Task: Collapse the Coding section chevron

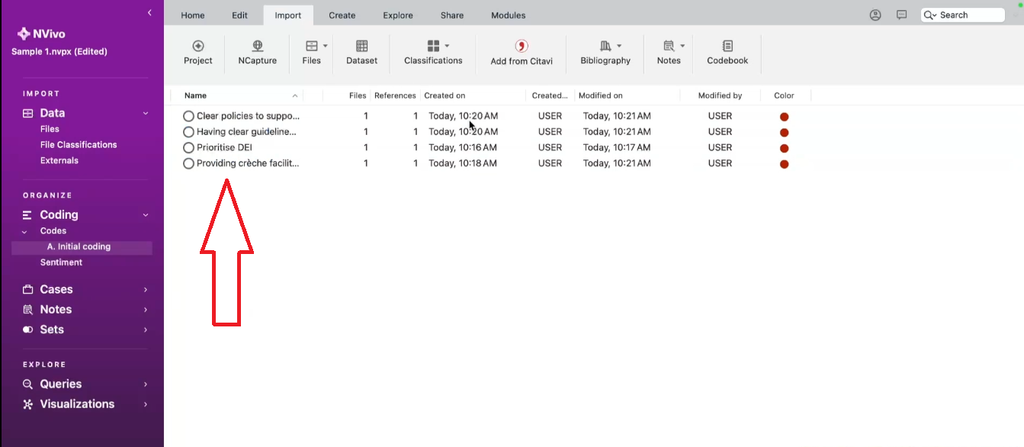Action: tap(146, 215)
